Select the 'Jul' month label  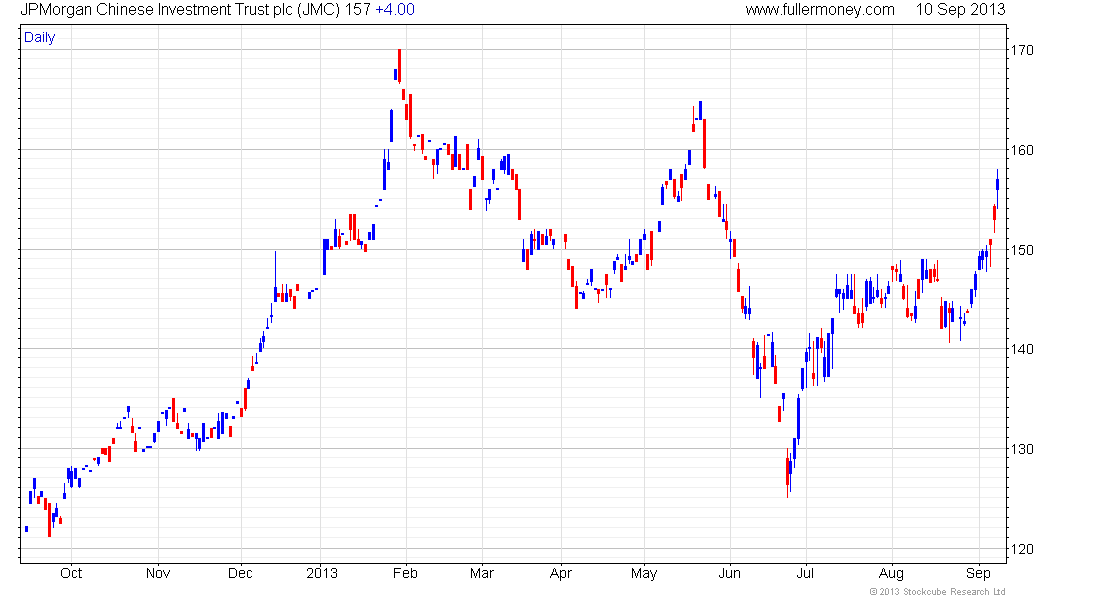point(805,573)
